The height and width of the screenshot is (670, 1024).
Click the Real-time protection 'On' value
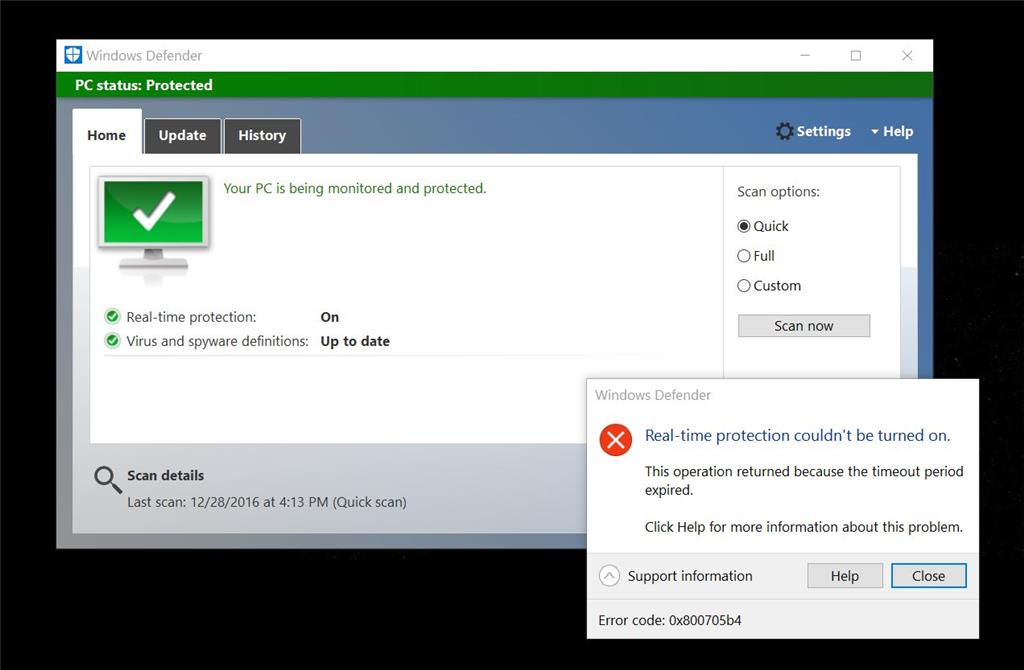coord(330,317)
